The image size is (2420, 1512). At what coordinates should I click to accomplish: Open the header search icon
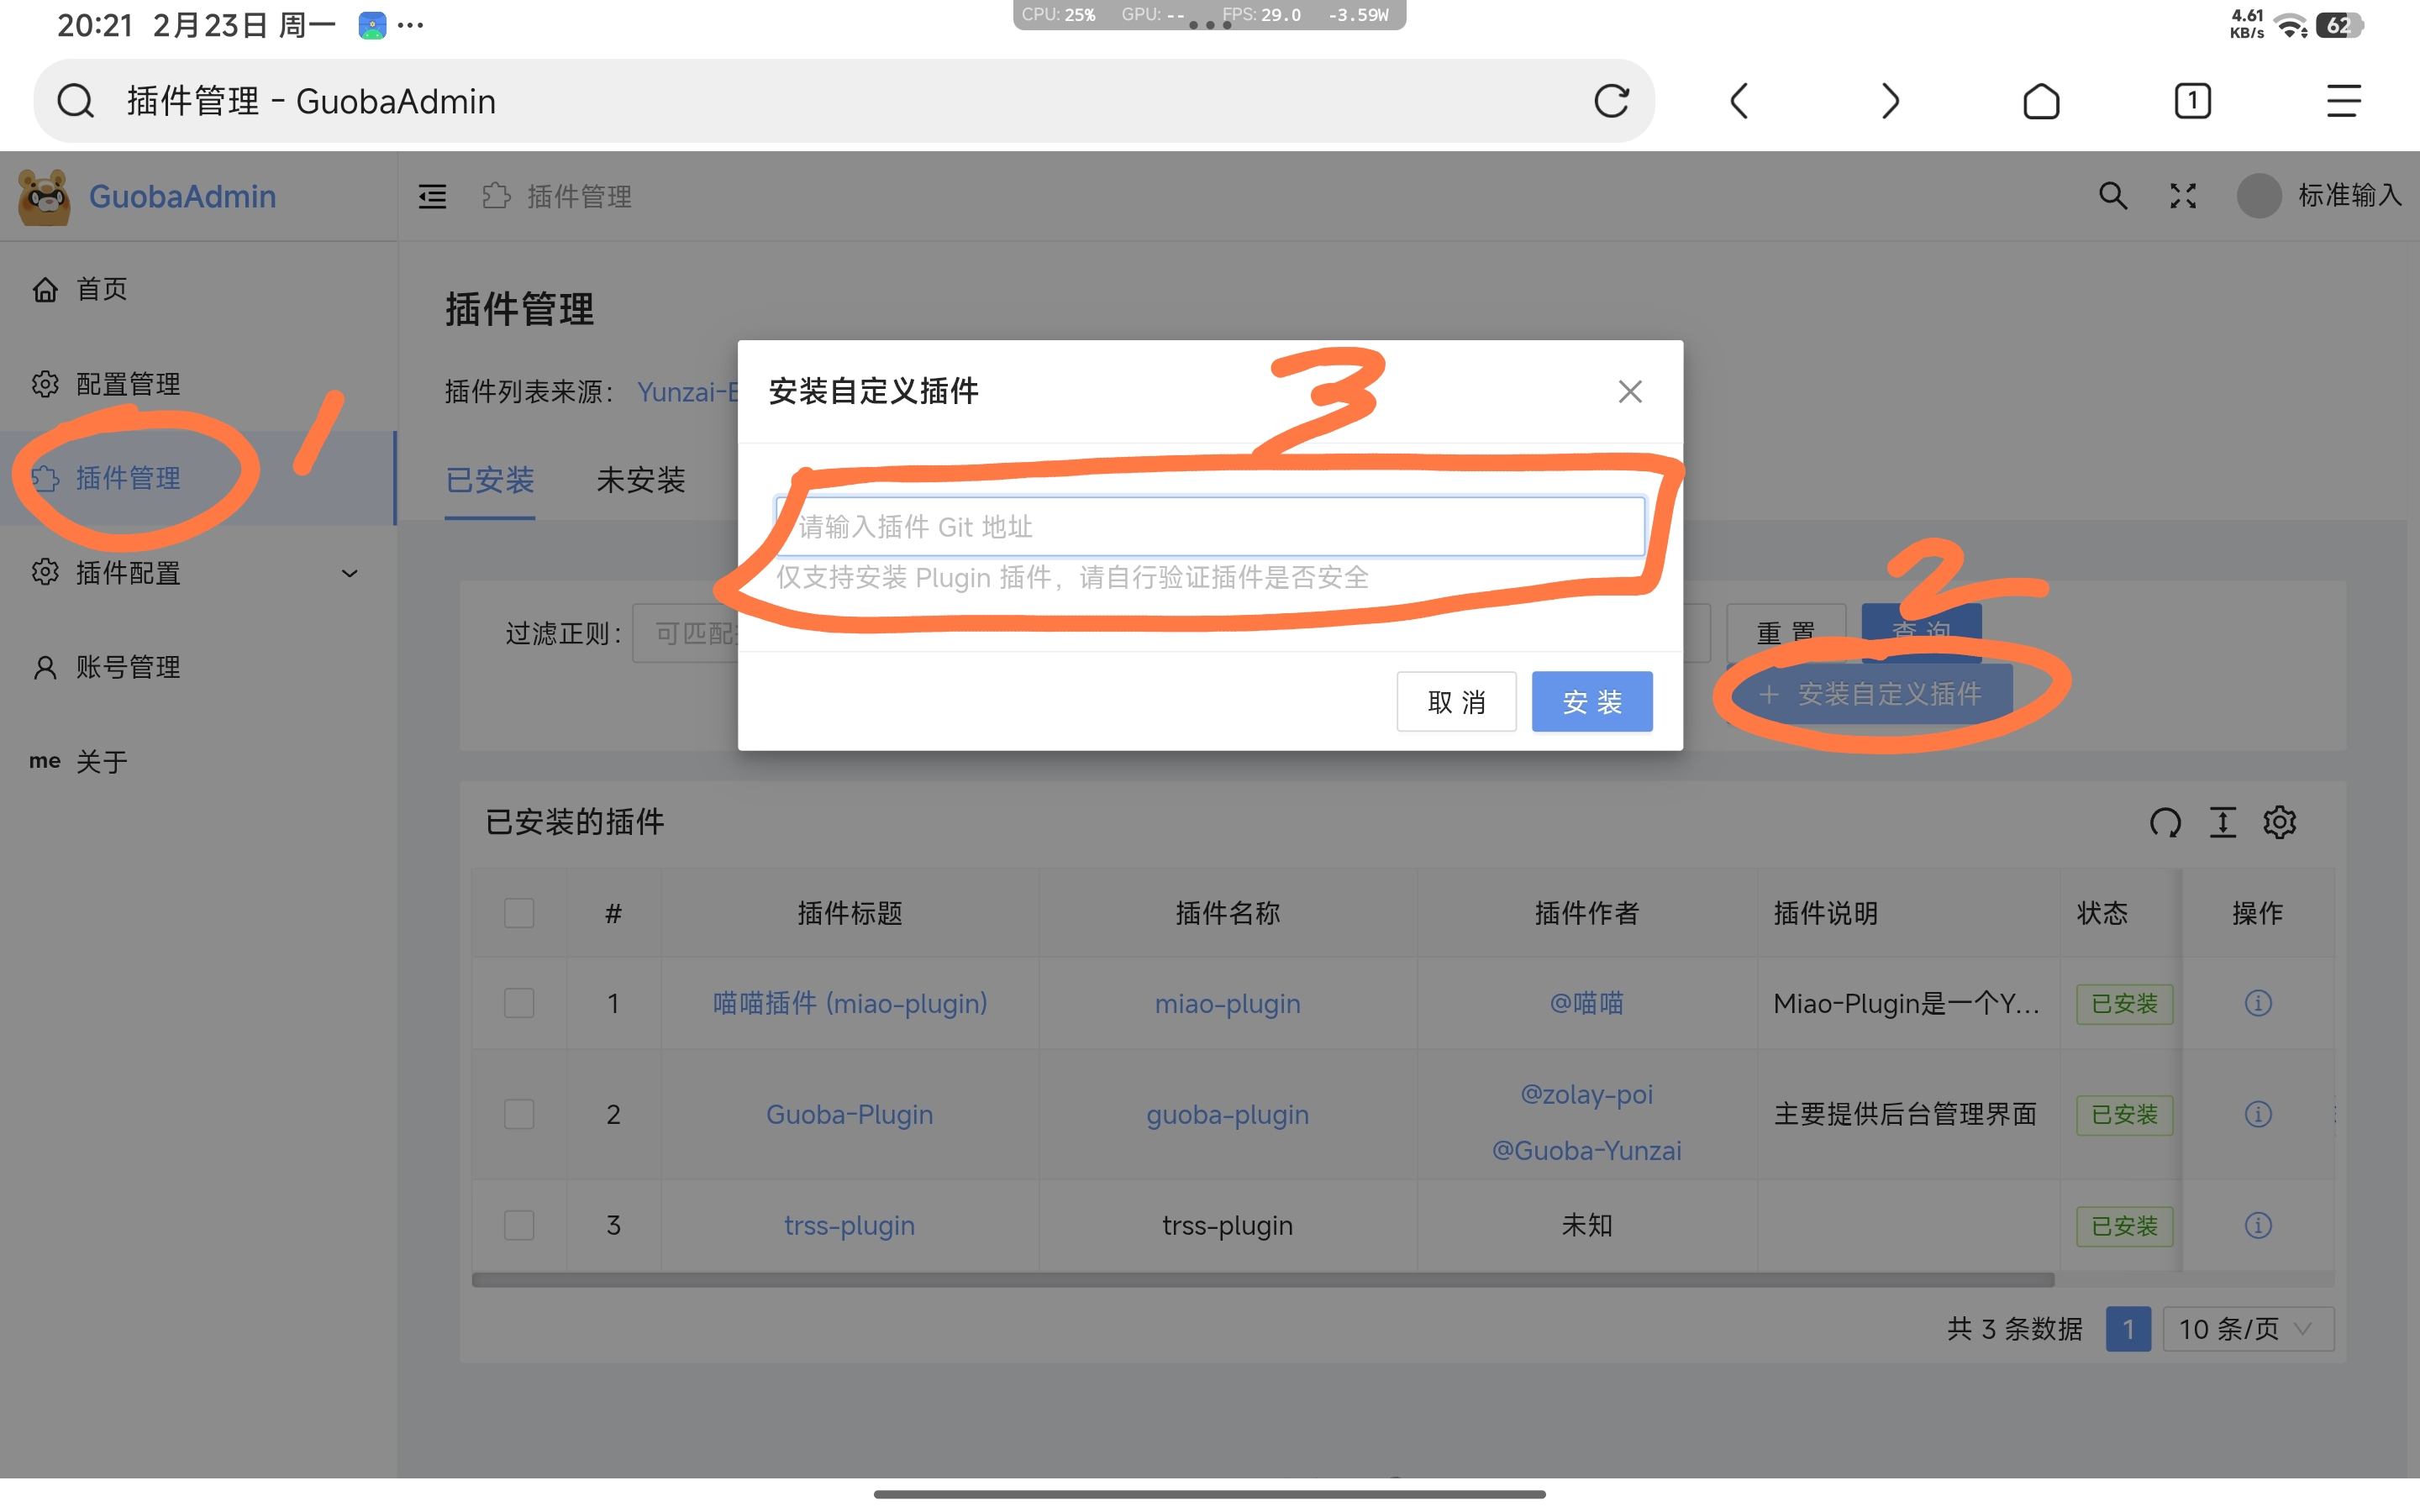(x=2112, y=195)
